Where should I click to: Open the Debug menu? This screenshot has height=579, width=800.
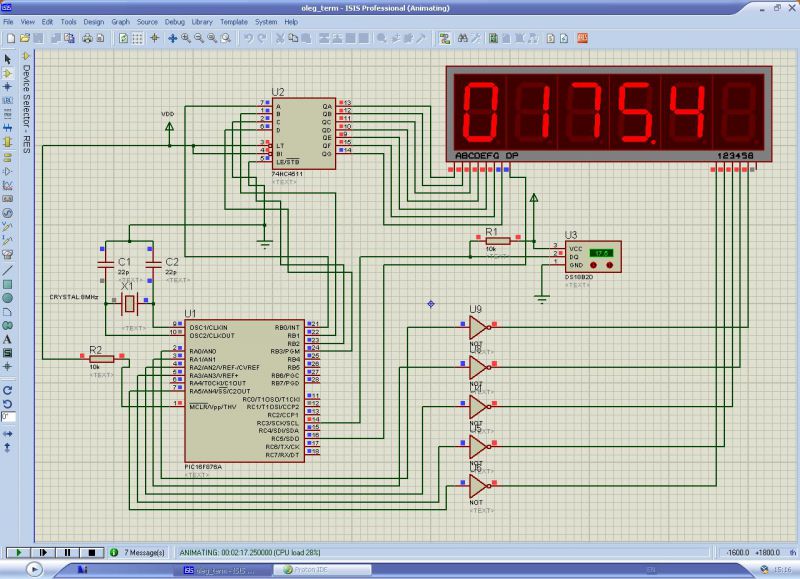click(174, 22)
